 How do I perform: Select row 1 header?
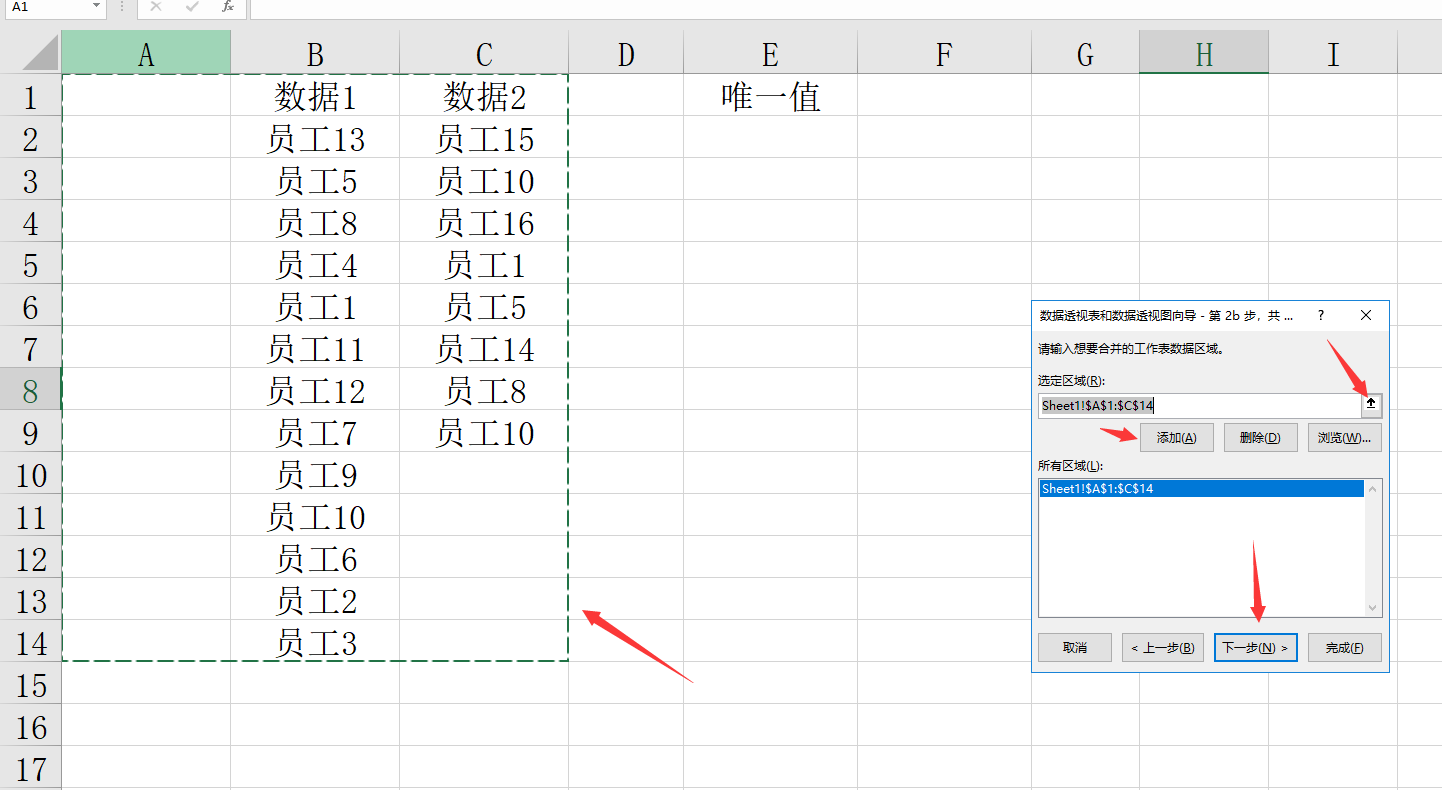(x=30, y=97)
